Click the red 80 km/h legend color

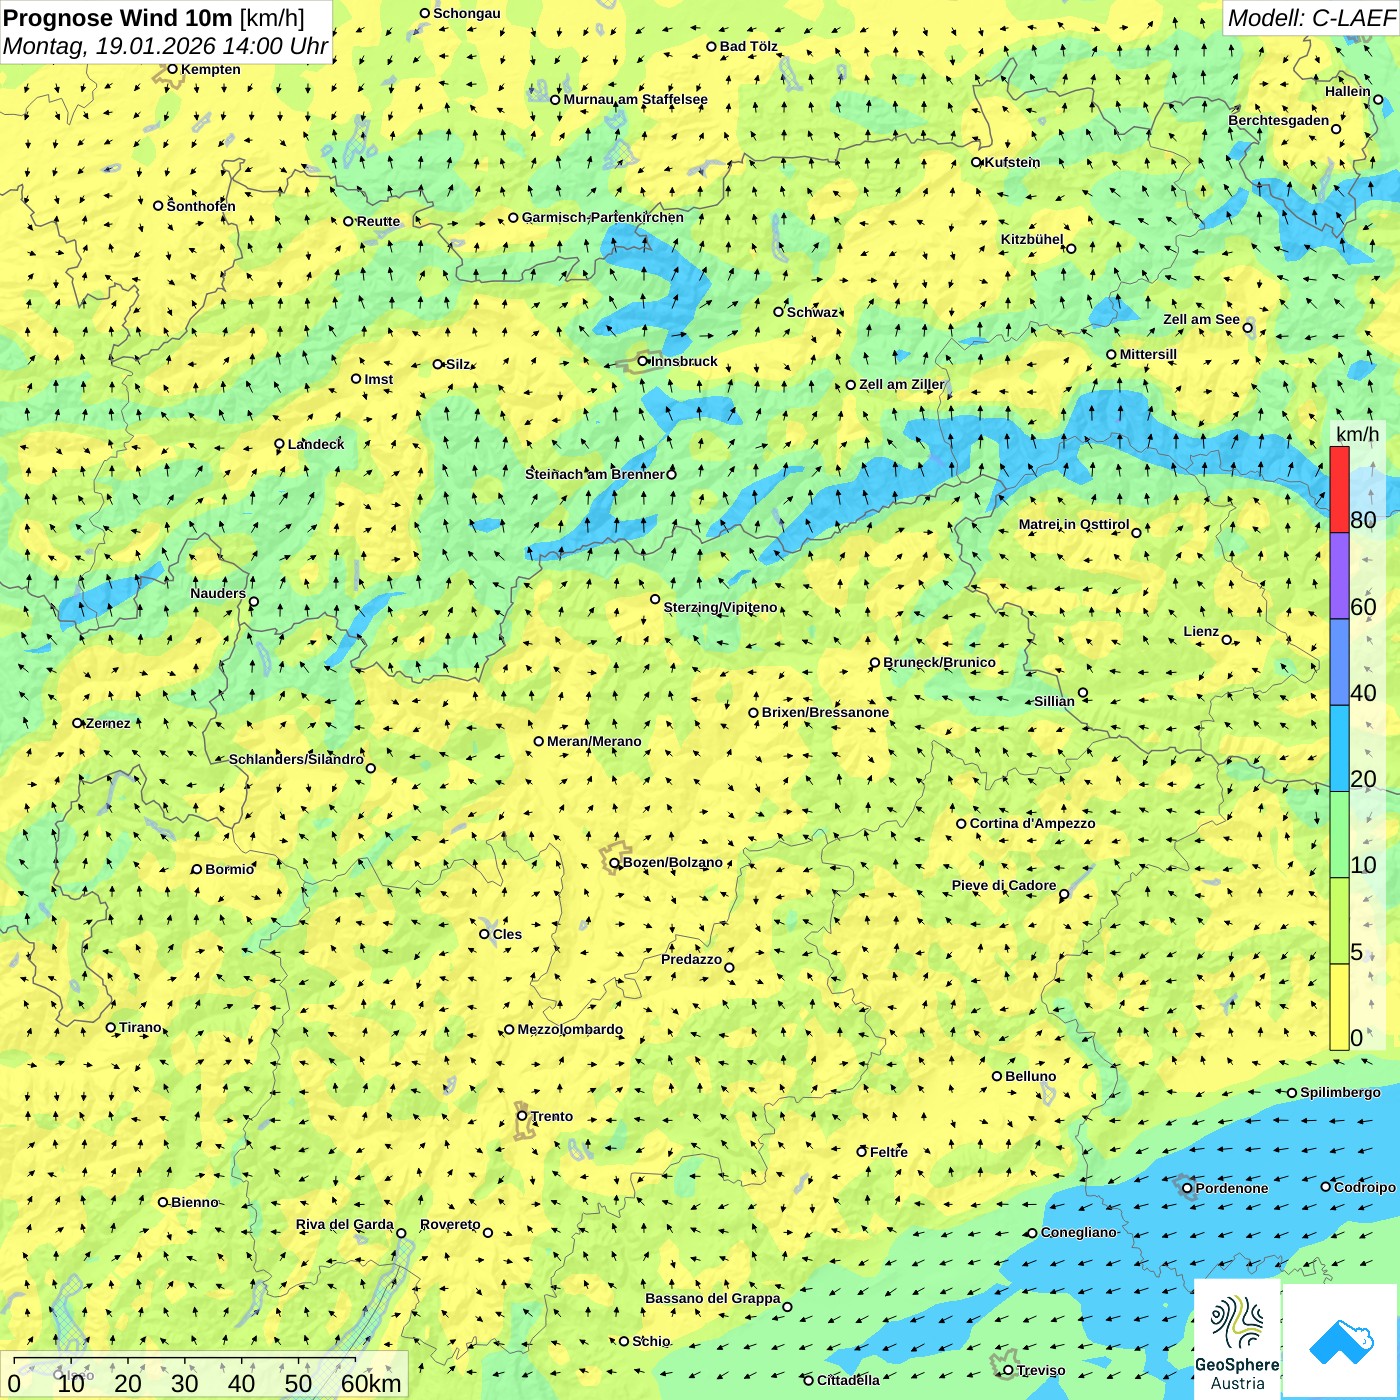pyautogui.click(x=1339, y=490)
